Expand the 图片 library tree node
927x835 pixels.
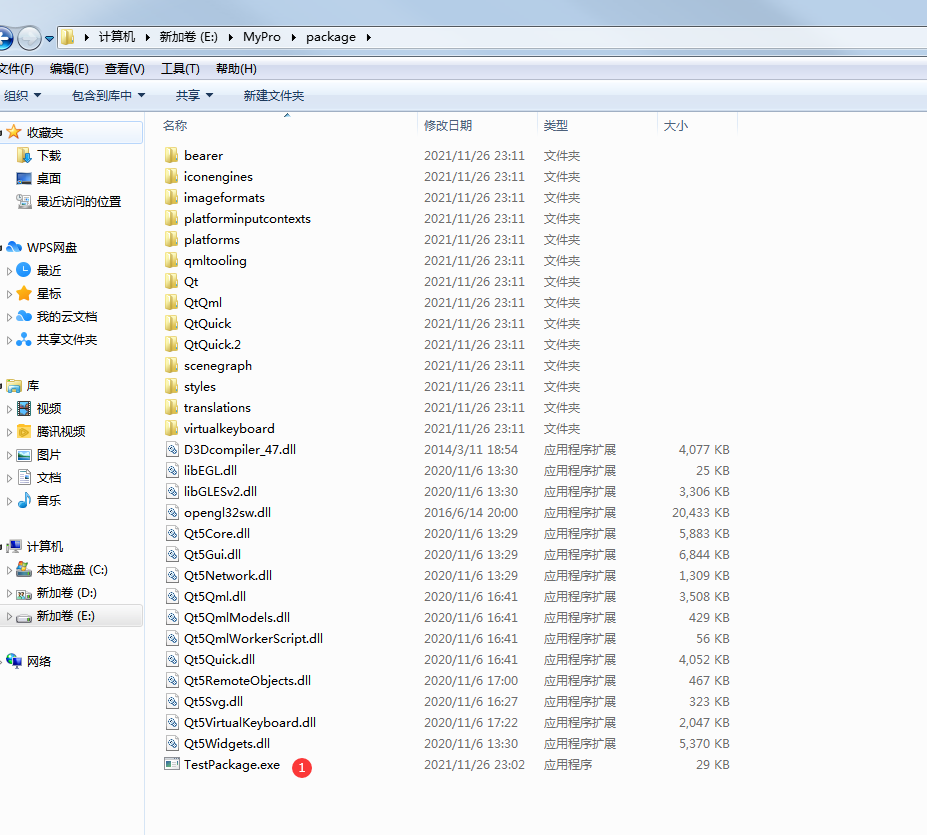click(9, 455)
